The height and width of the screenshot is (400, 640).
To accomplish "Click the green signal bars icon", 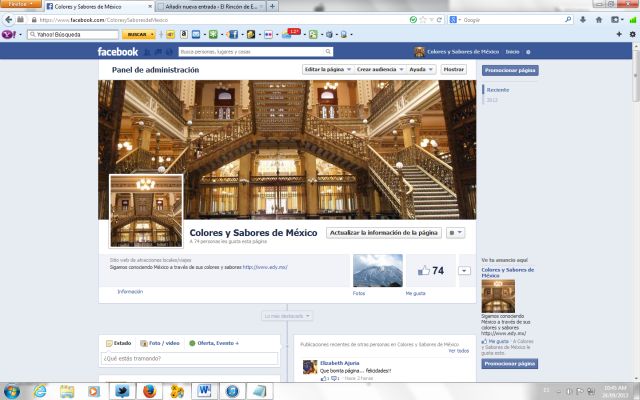I will pyautogui.click(x=633, y=20).
